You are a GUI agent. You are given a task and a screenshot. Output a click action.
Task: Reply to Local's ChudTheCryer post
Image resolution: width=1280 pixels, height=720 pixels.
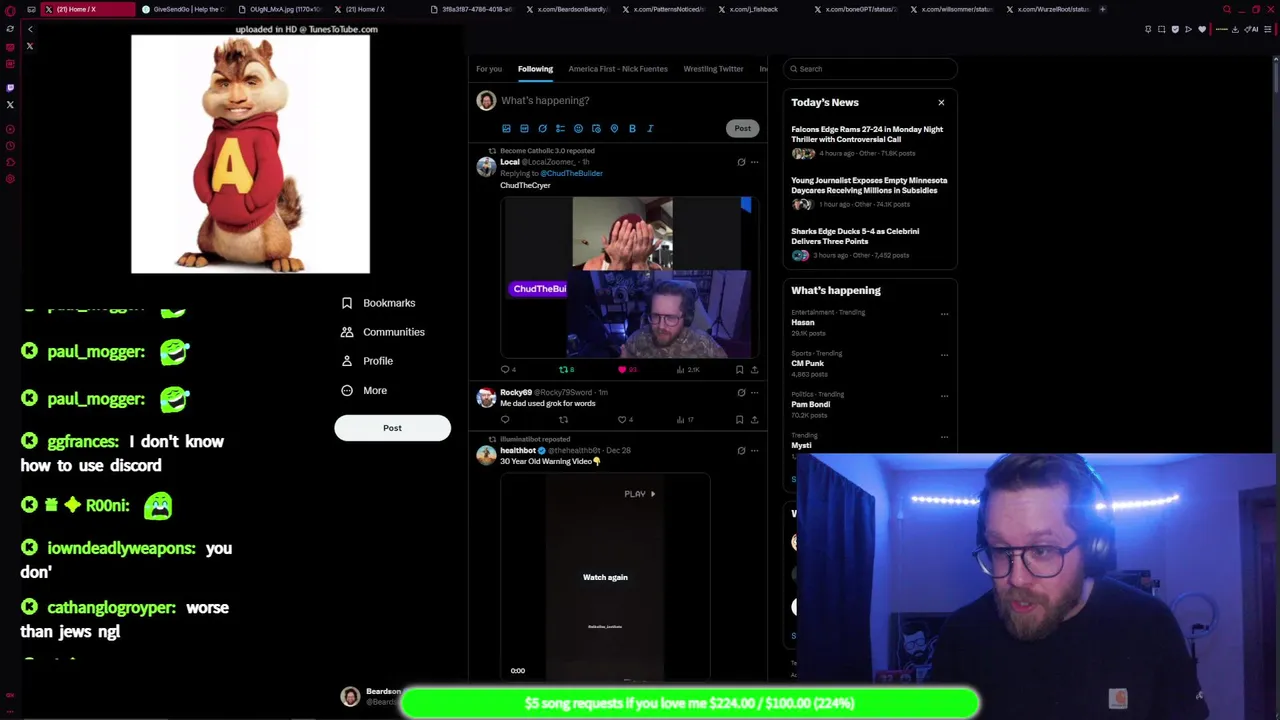[x=506, y=370]
